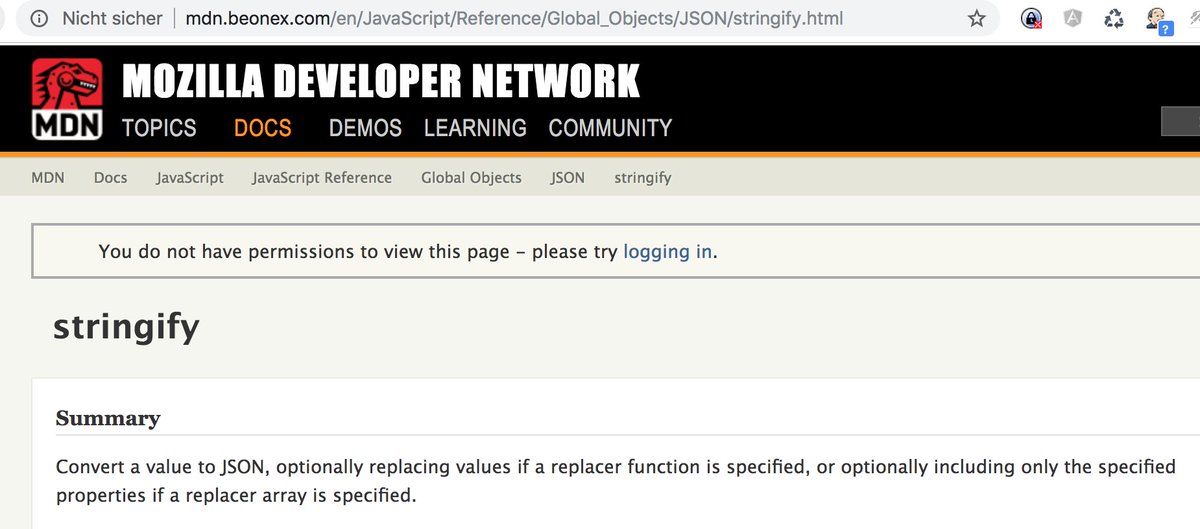This screenshot has height=529, width=1200.
Task: Click the stringify breadcrumb item
Action: (643, 177)
